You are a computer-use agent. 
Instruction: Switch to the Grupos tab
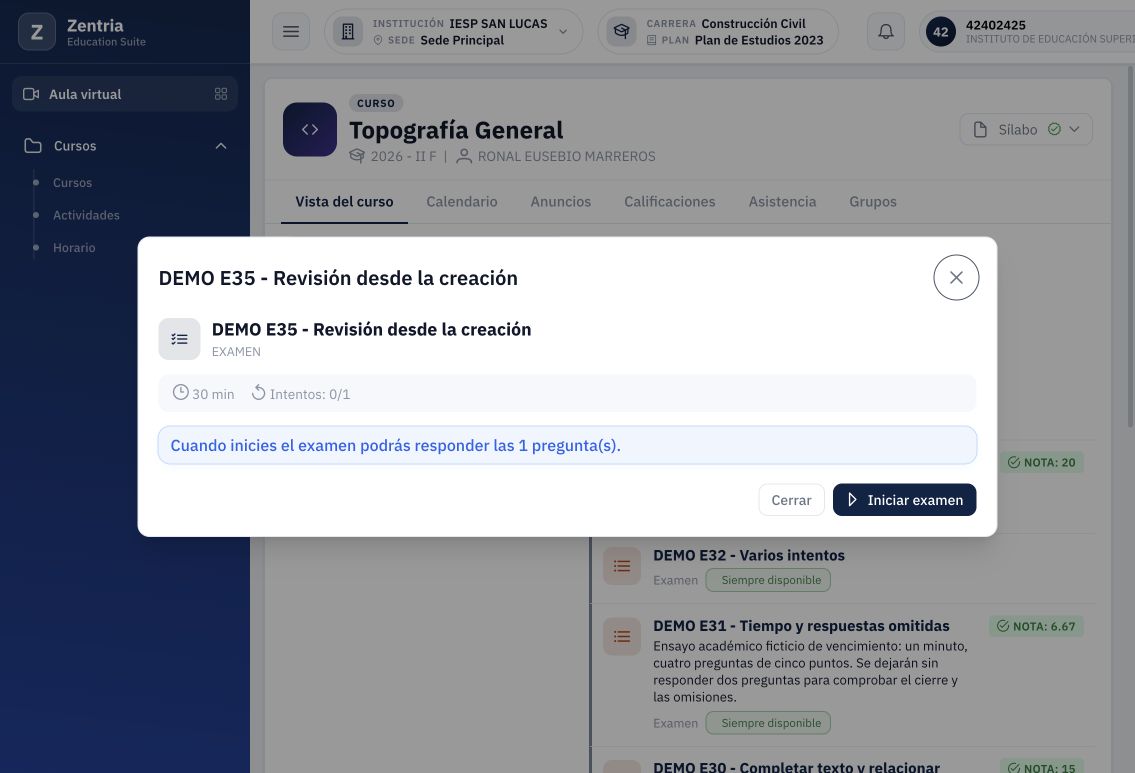pos(872,202)
